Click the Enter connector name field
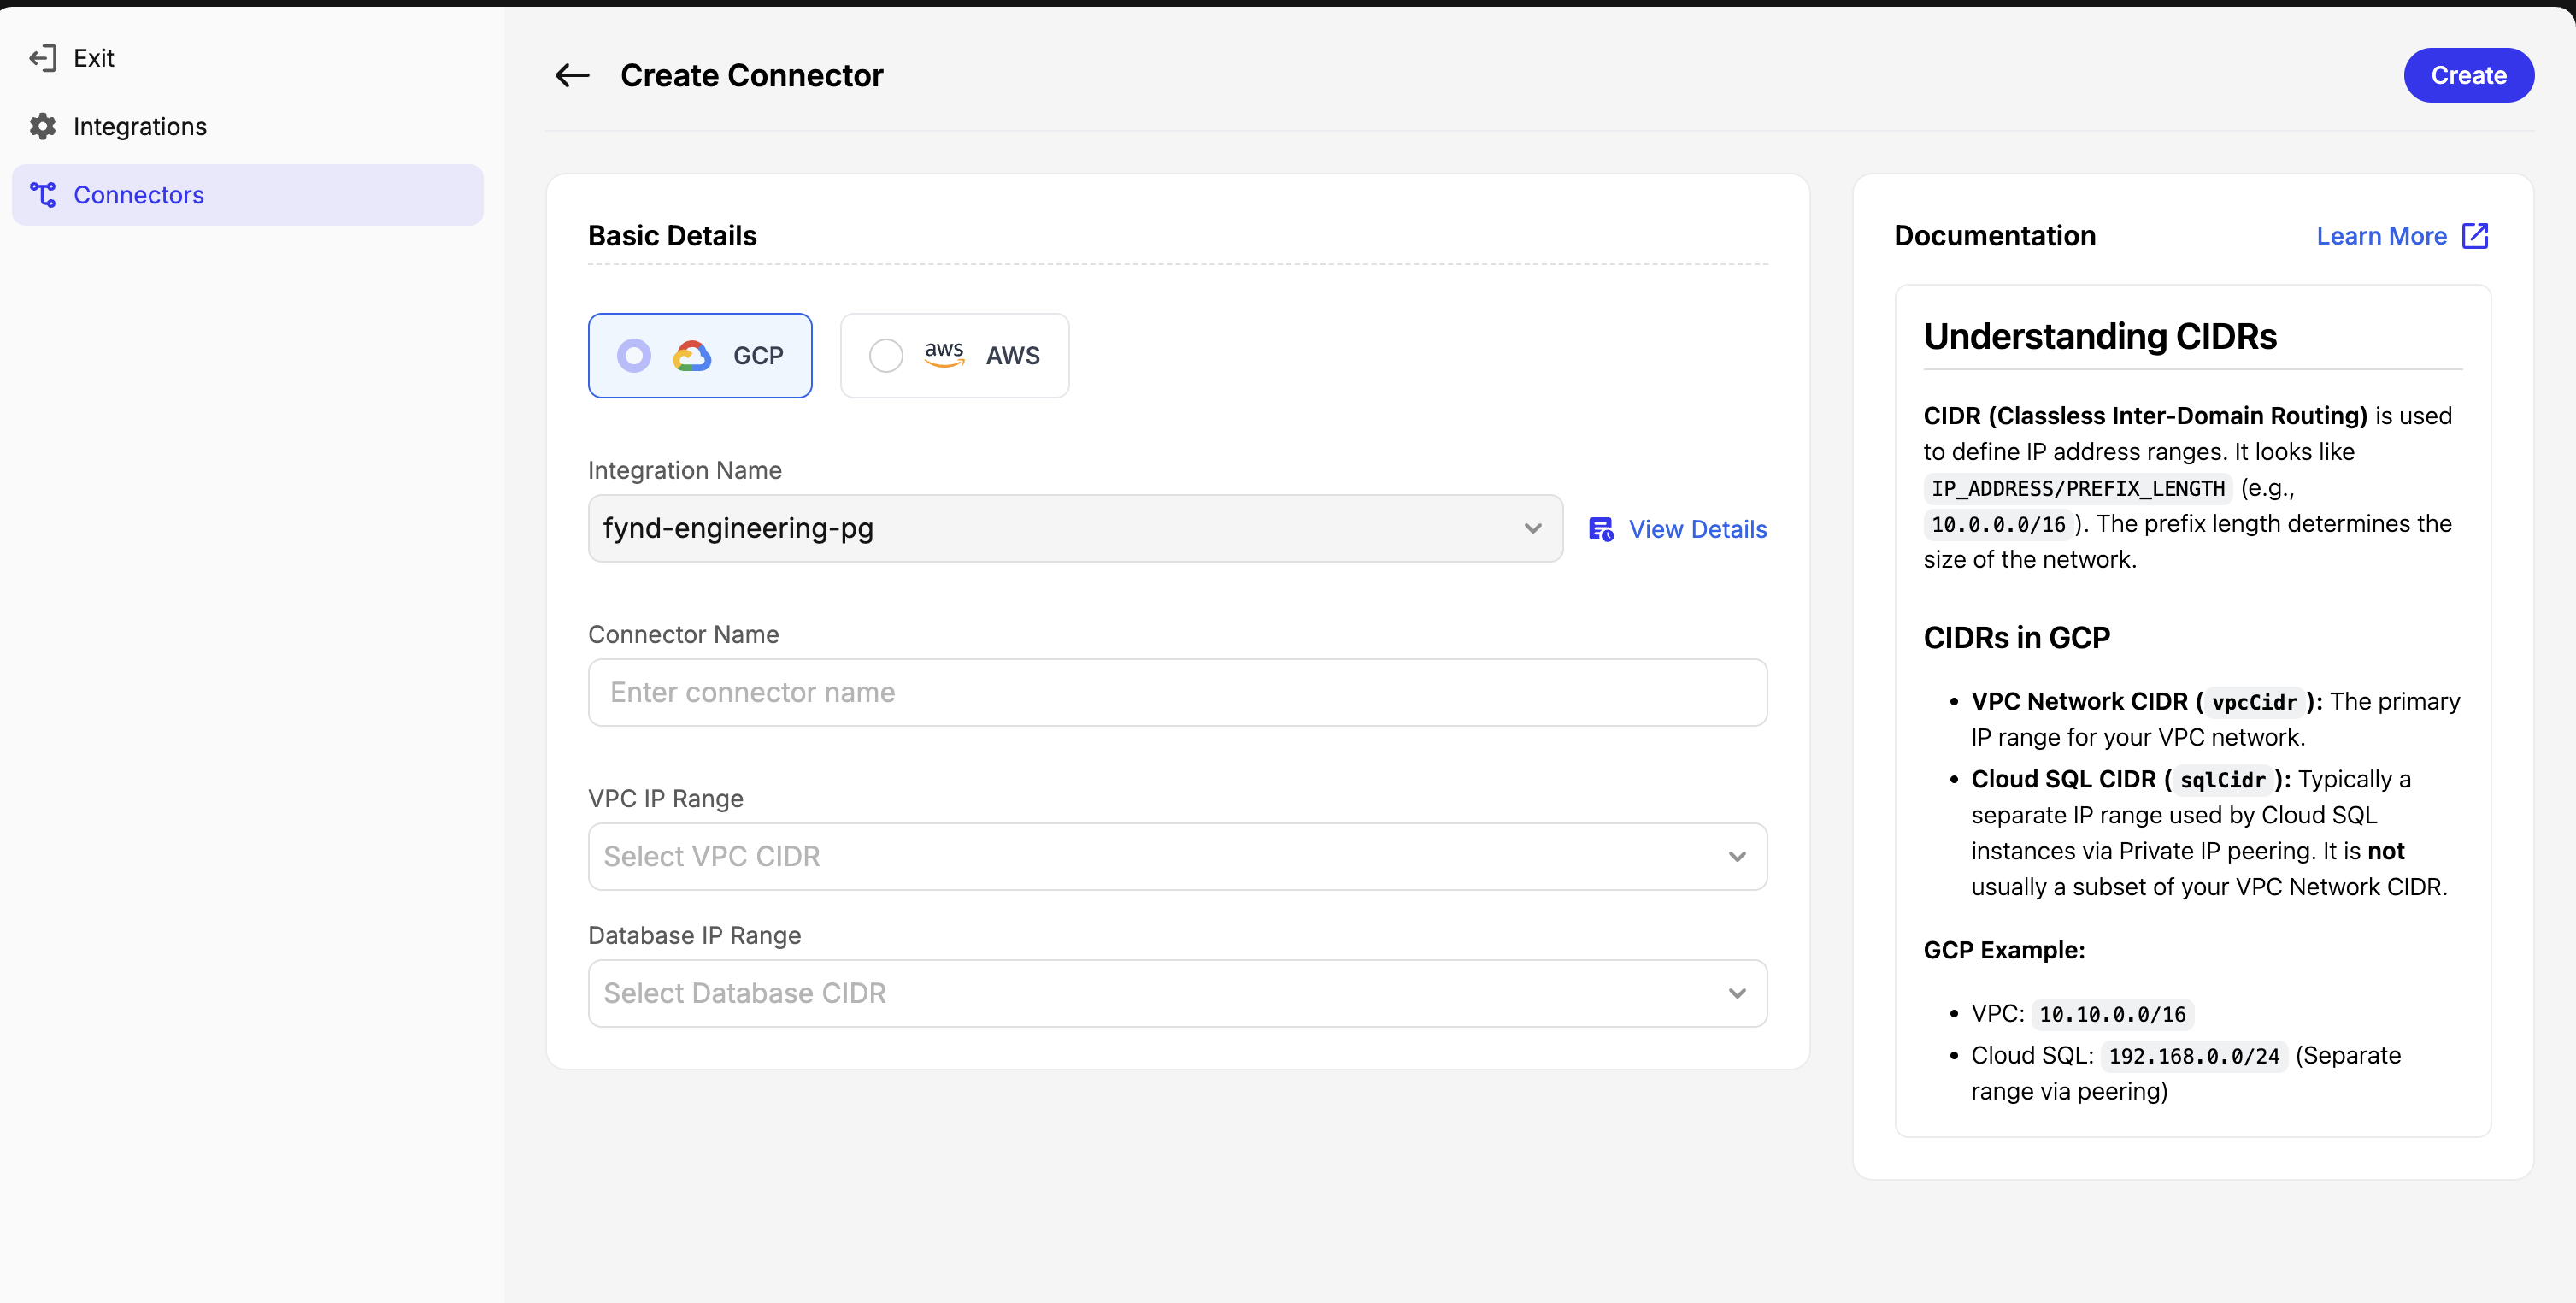Image resolution: width=2576 pixels, height=1303 pixels. point(1177,691)
